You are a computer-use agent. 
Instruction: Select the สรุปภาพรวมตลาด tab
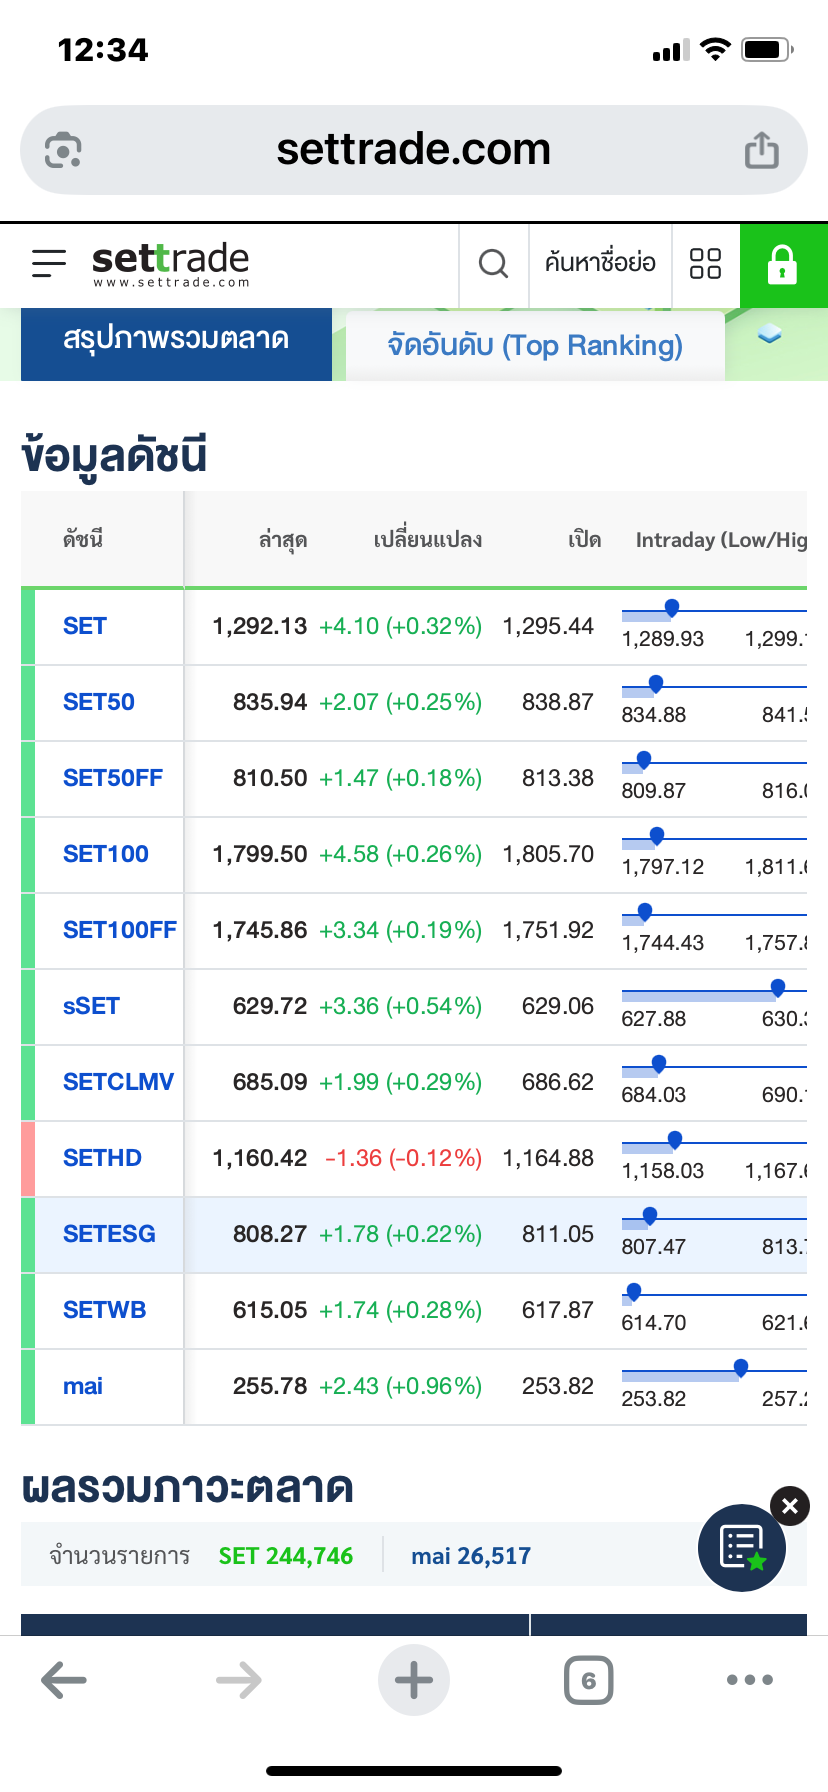pos(176,340)
